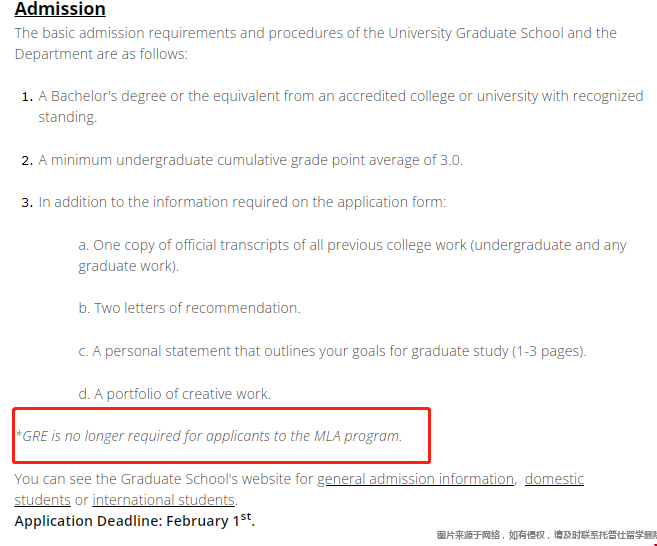Click sub-item a about official transcripts
This screenshot has width=657, height=546.
[352, 255]
